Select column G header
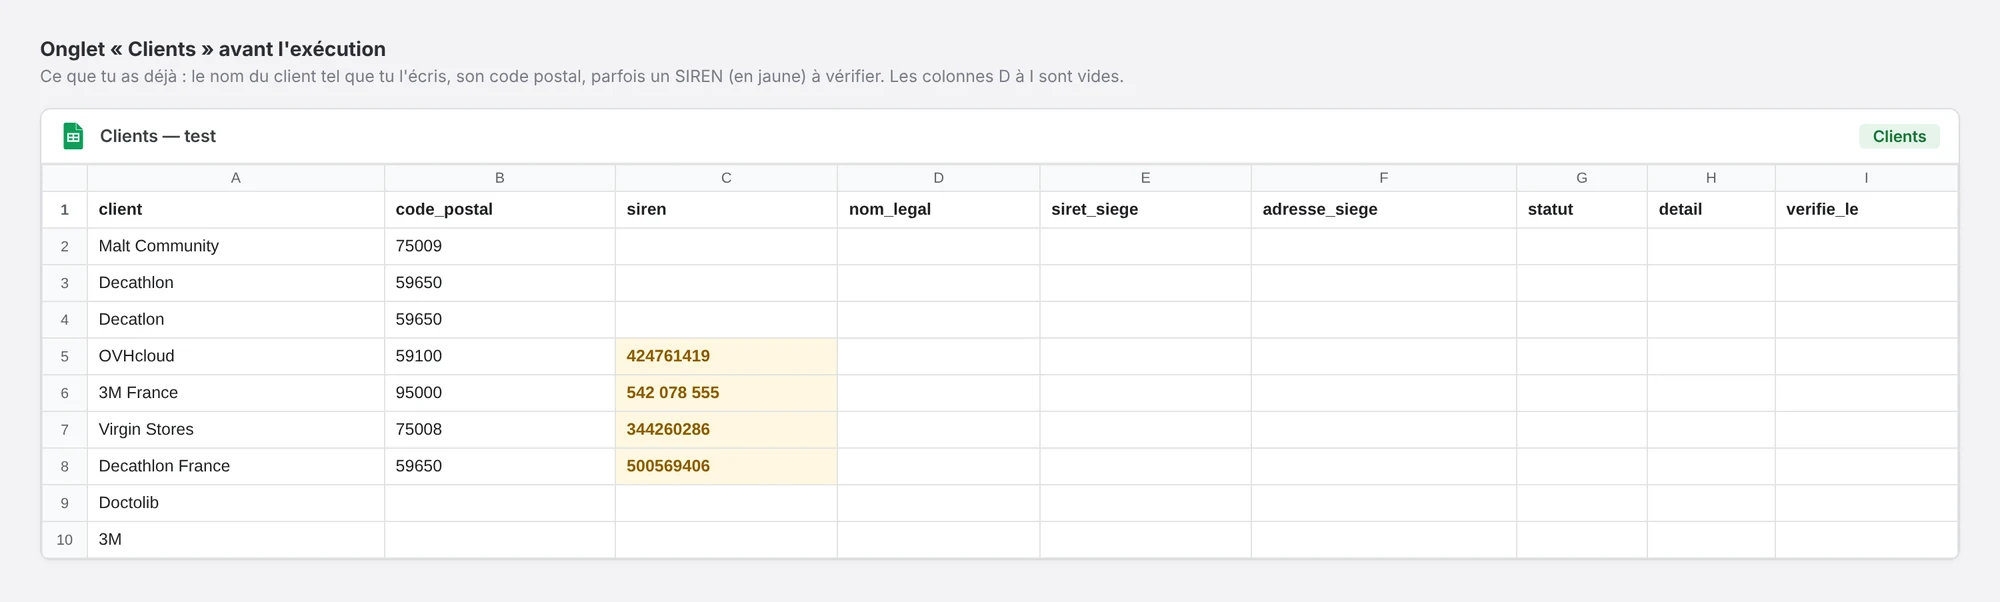The width and height of the screenshot is (2000, 602). 1582,178
